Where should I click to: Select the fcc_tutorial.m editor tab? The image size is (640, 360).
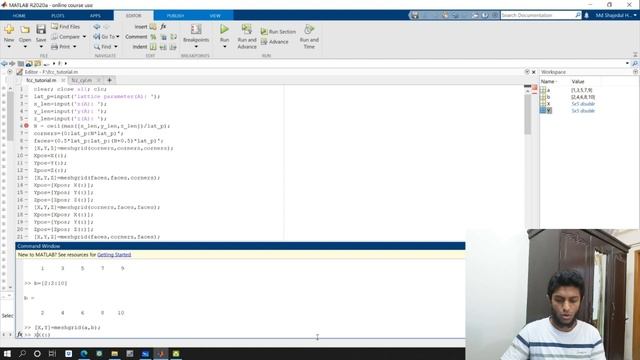(41, 80)
